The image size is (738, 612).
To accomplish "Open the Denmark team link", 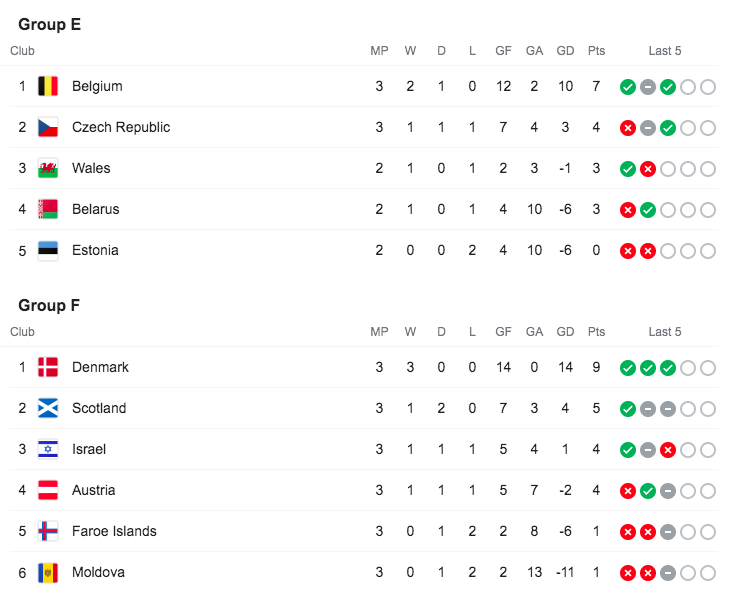I will click(100, 367).
